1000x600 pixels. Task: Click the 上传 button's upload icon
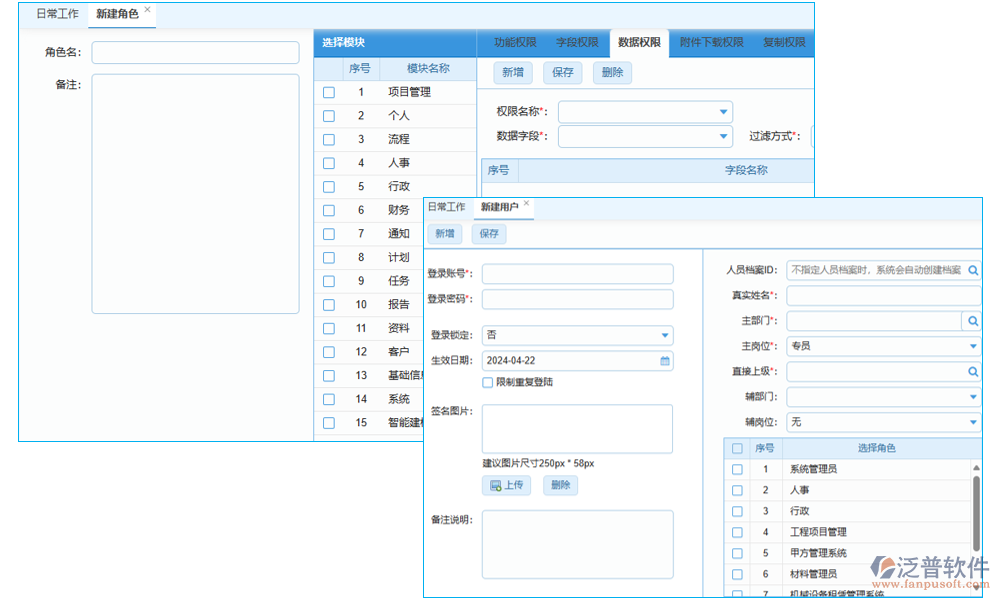(x=497, y=485)
